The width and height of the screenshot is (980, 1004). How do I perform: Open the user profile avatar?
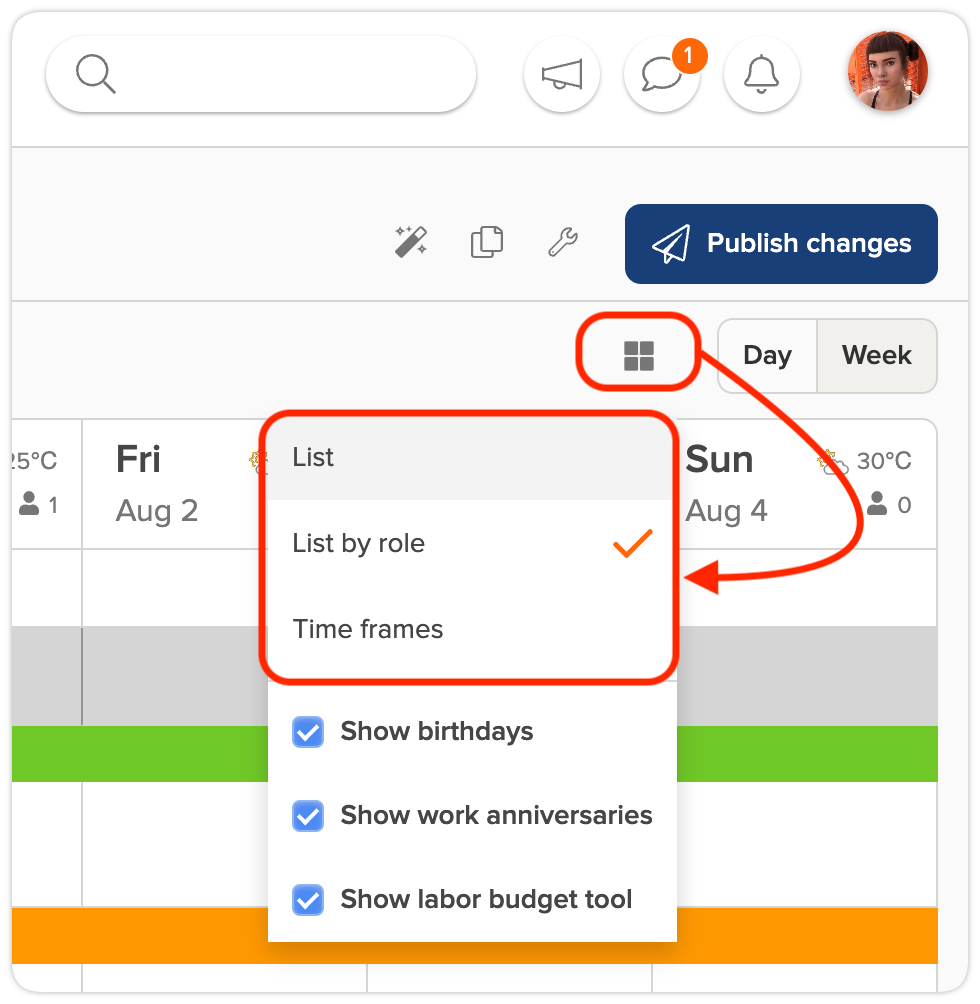tap(888, 71)
